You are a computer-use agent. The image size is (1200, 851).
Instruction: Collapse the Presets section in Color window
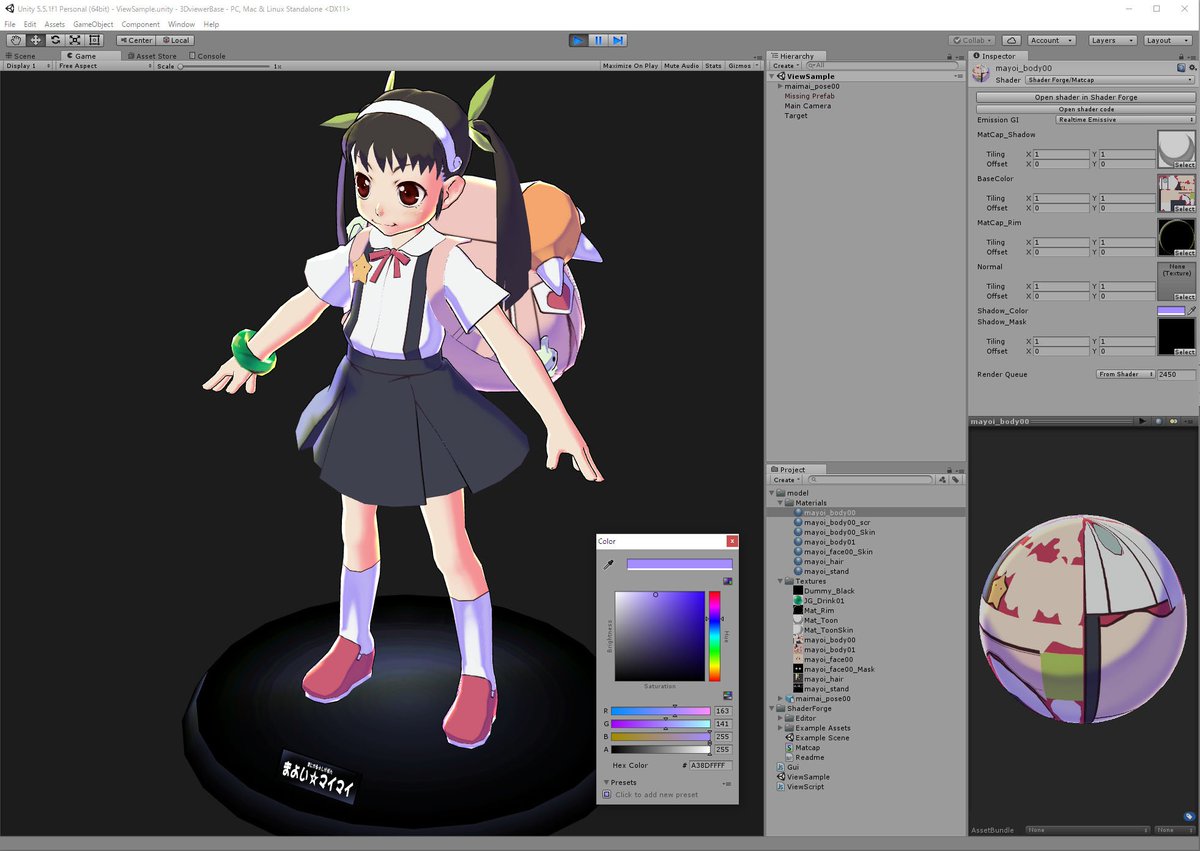pos(606,783)
